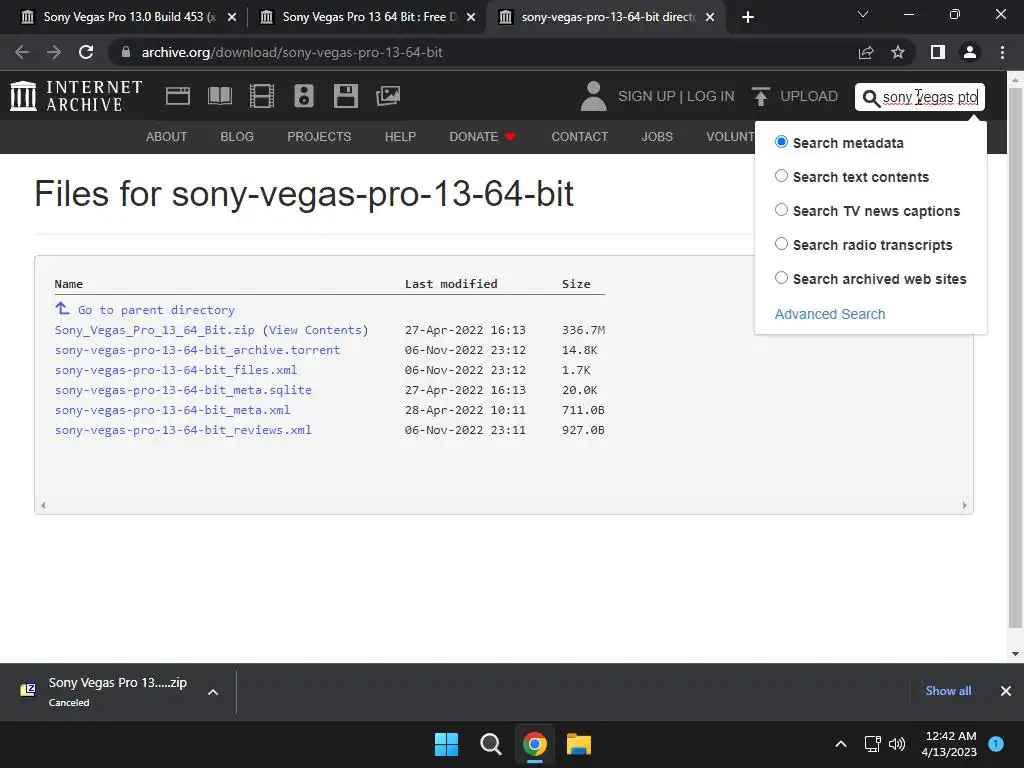Select Search TV news captions option
1024x768 pixels.
coord(781,210)
